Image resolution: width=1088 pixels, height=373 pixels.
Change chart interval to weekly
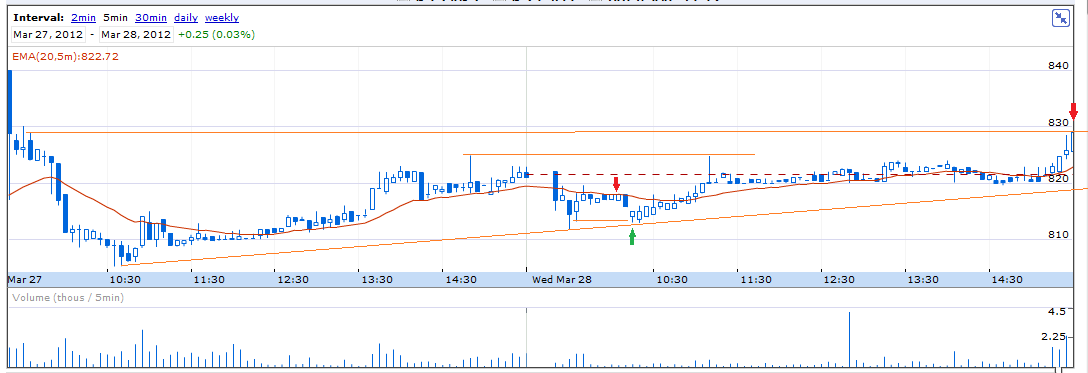[x=222, y=17]
